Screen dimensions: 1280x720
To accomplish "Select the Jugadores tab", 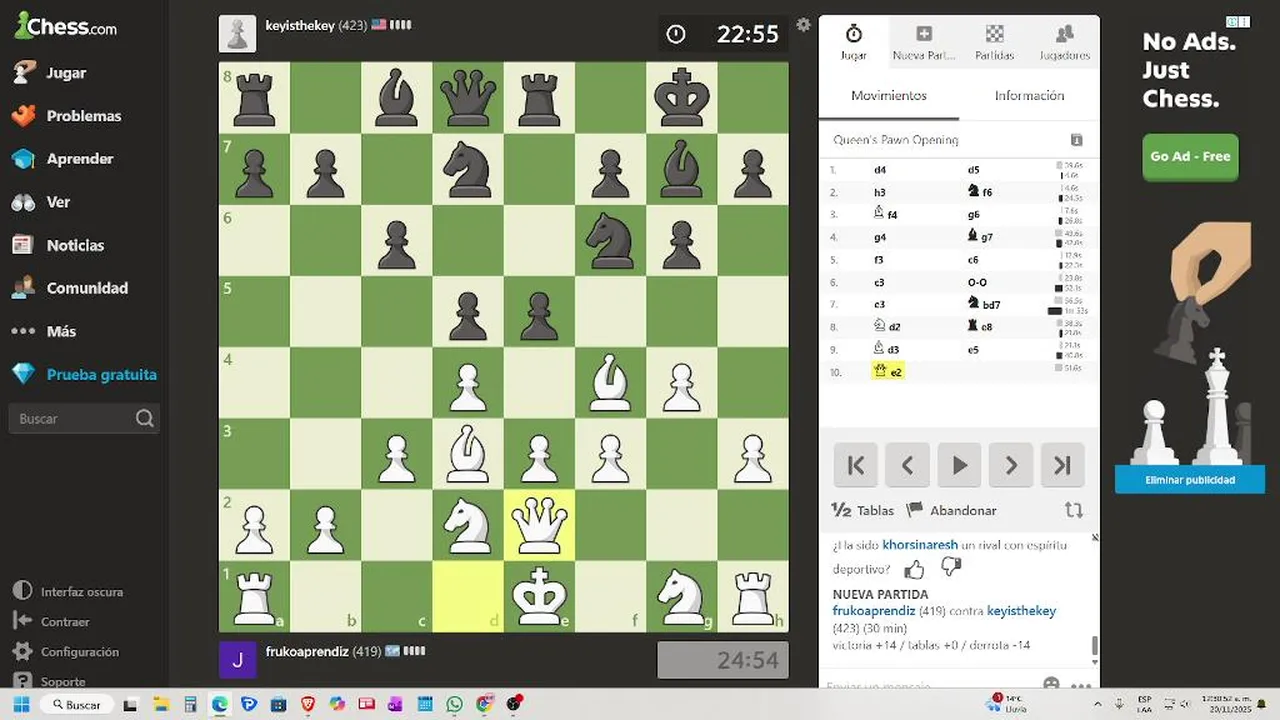I will point(1064,43).
